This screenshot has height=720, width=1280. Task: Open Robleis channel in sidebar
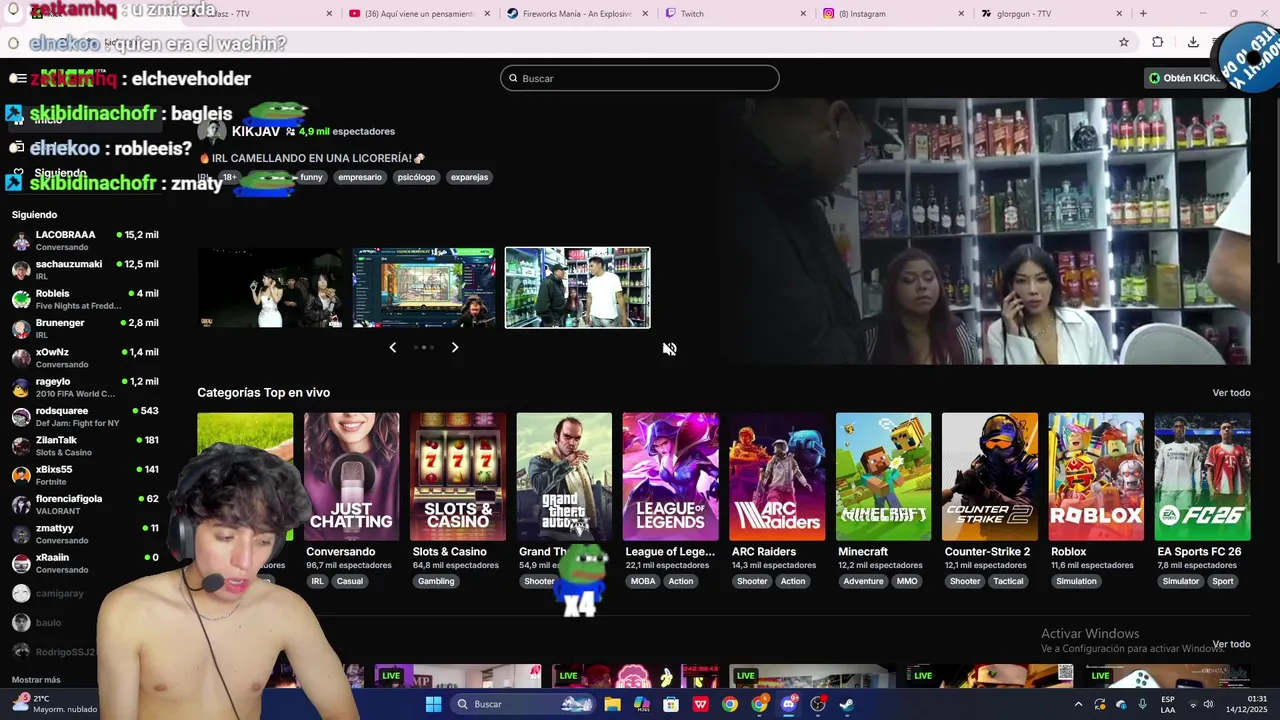coord(85,299)
